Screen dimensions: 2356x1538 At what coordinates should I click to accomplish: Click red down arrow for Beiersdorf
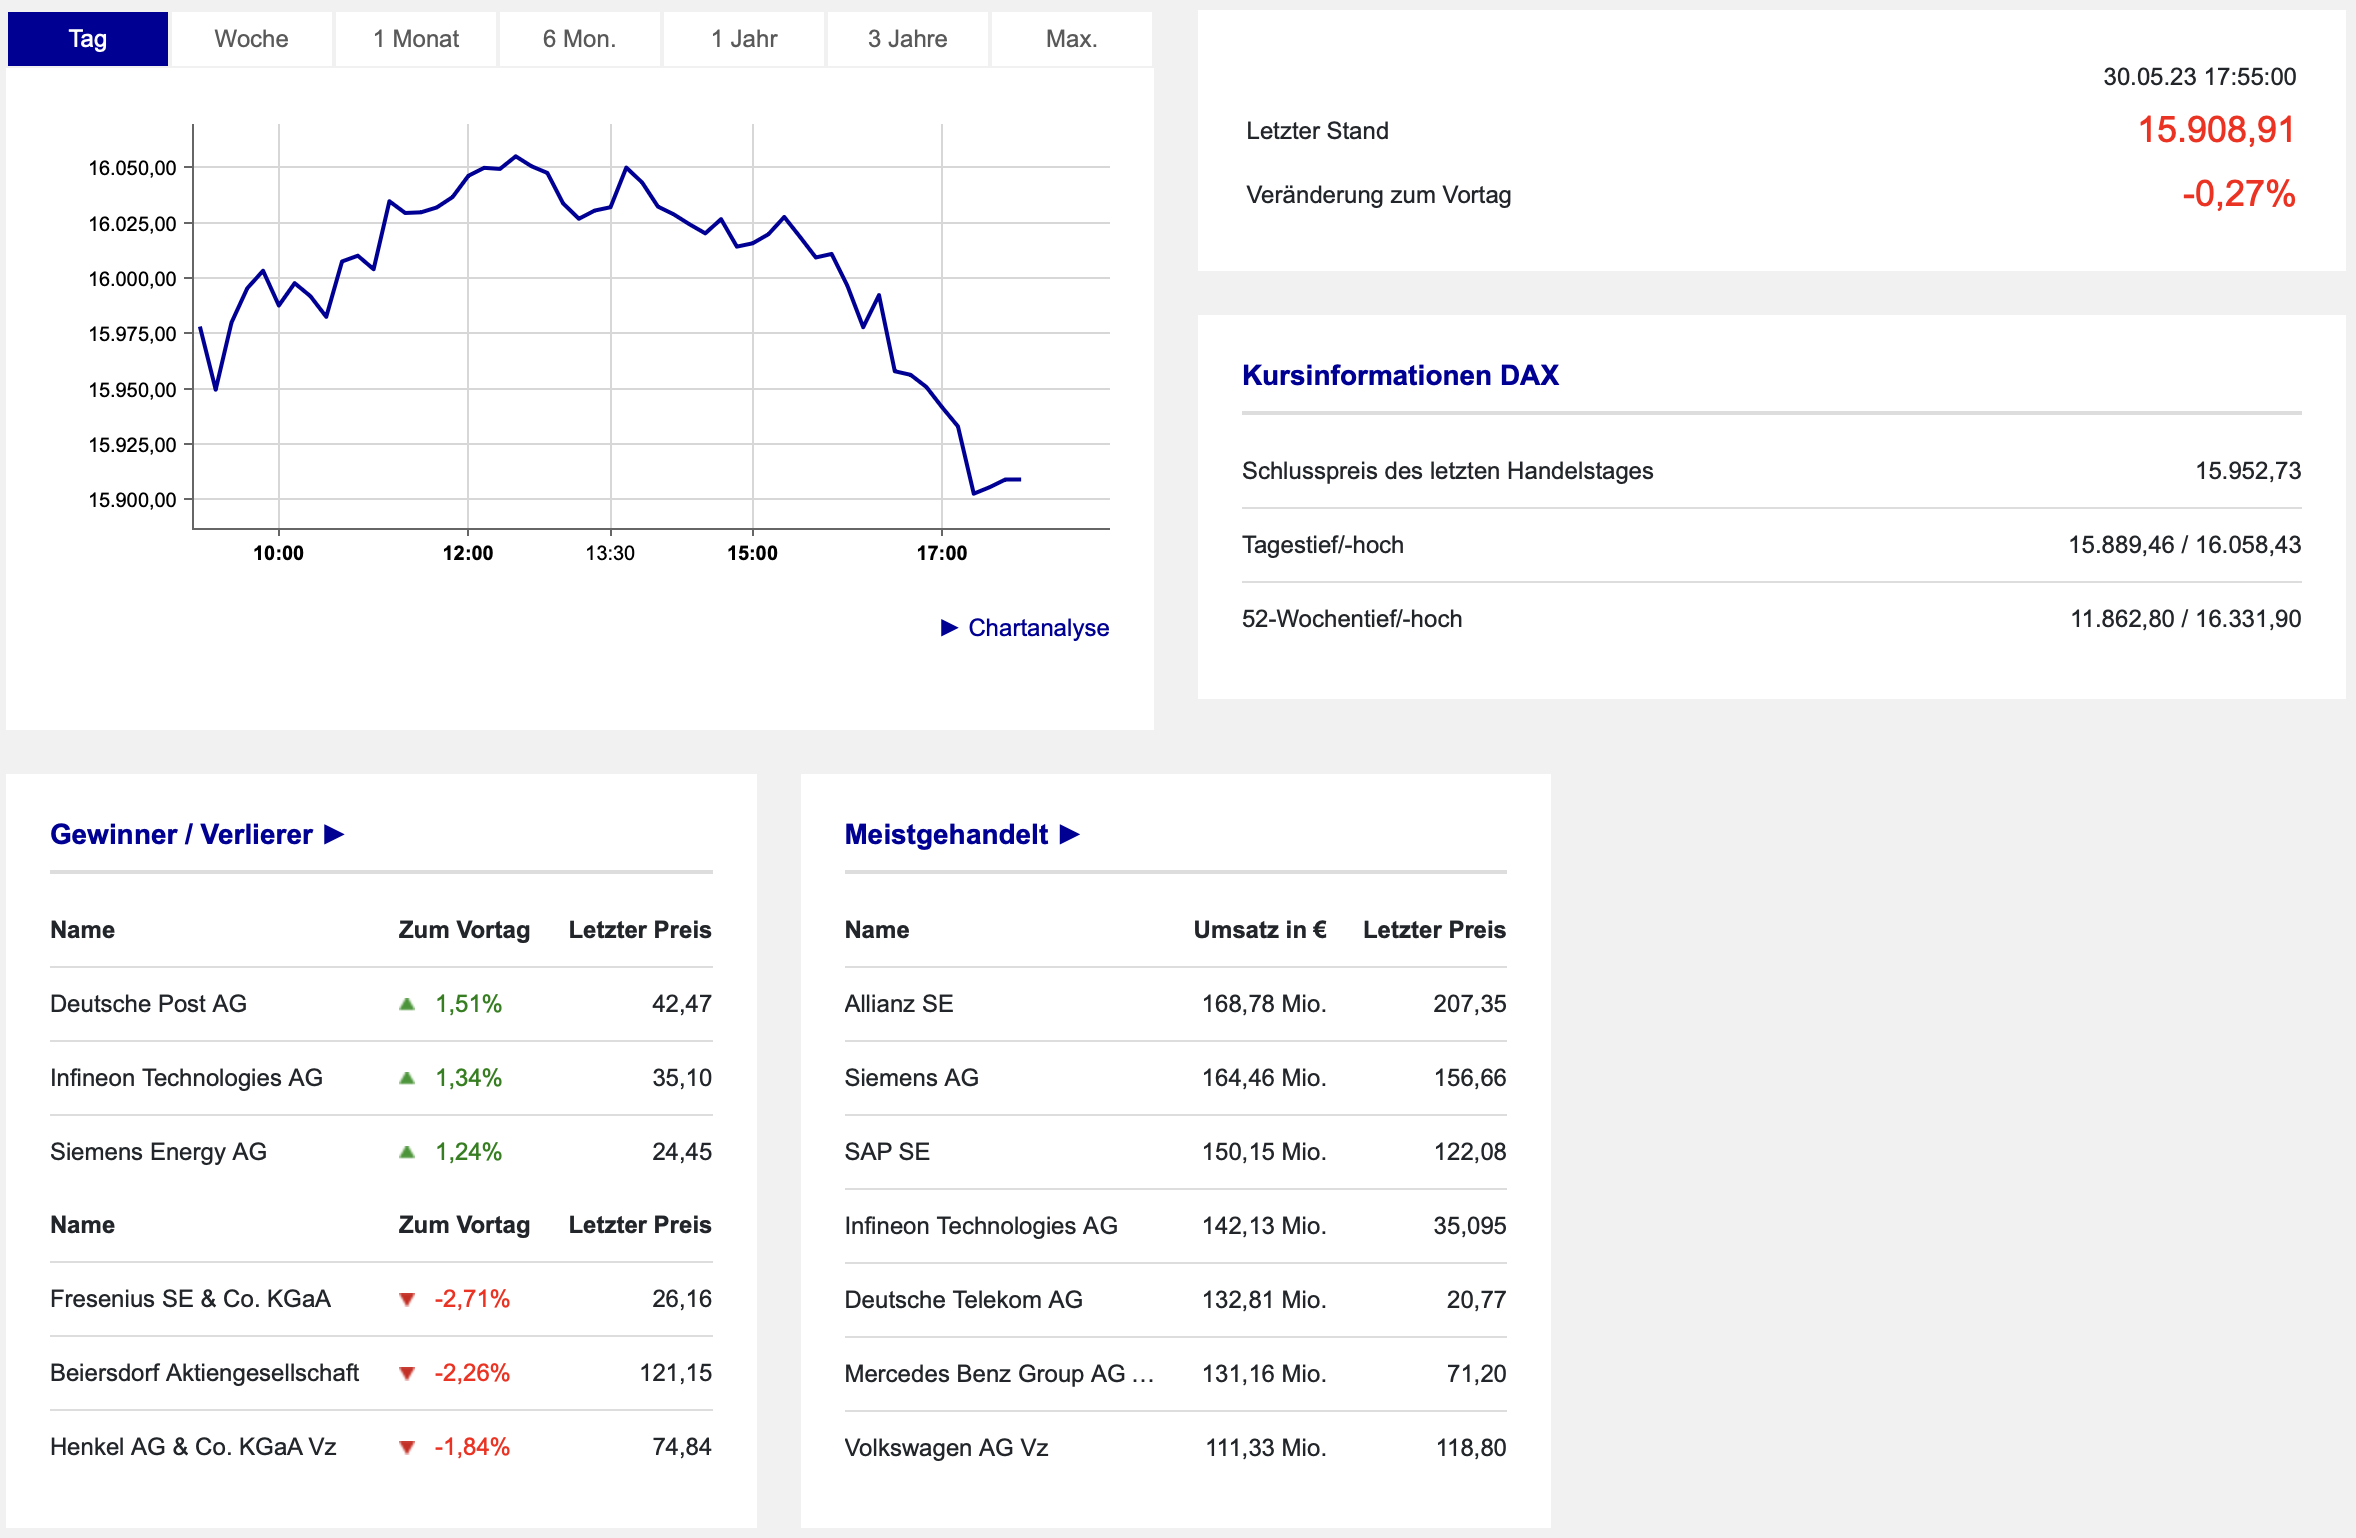[x=407, y=1373]
